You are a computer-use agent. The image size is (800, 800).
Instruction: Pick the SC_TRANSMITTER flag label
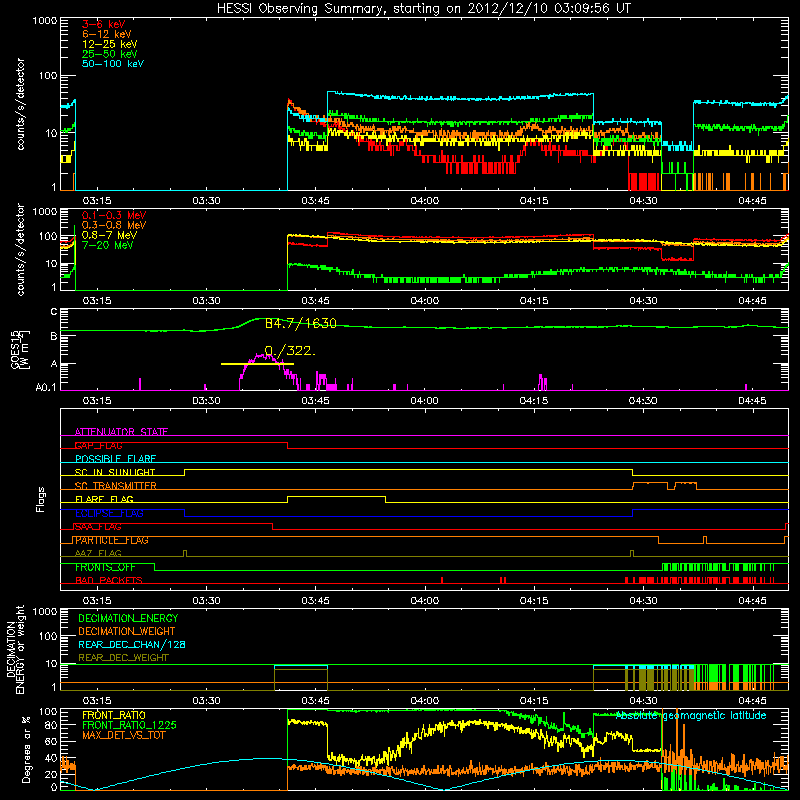point(116,486)
